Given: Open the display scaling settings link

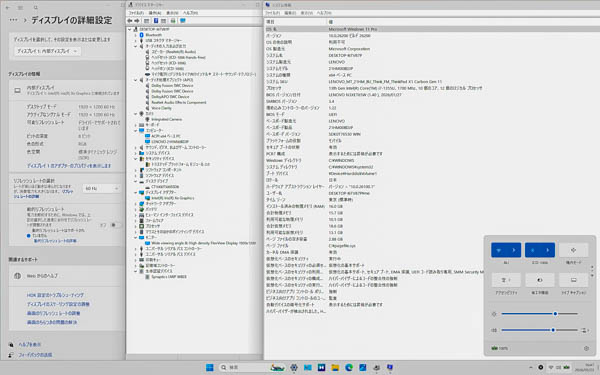Looking at the screenshot, I should point(58,304).
